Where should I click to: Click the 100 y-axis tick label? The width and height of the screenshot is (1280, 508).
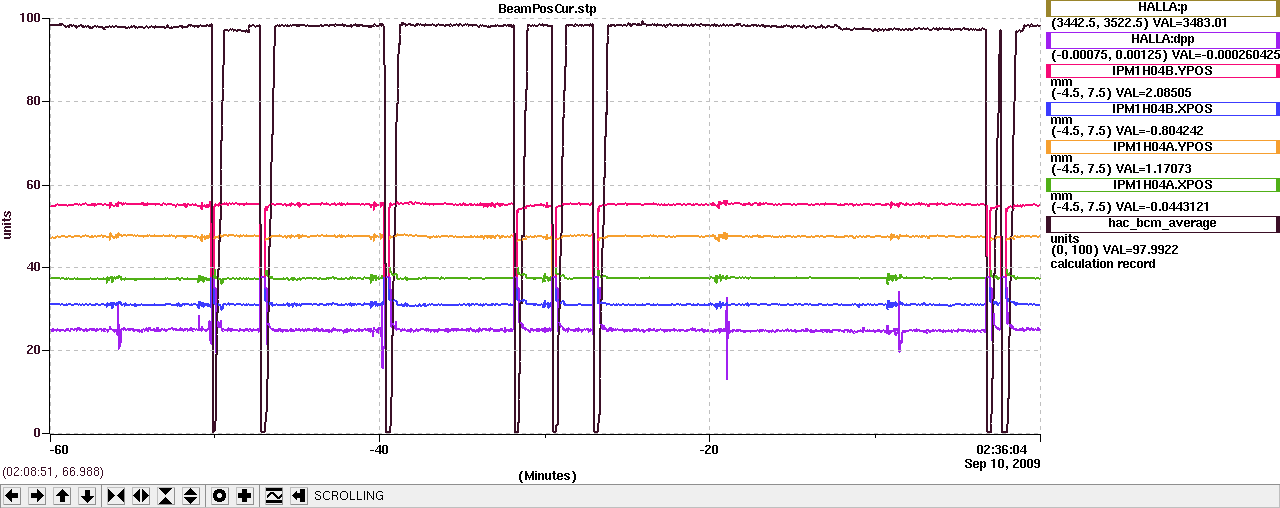click(x=30, y=19)
